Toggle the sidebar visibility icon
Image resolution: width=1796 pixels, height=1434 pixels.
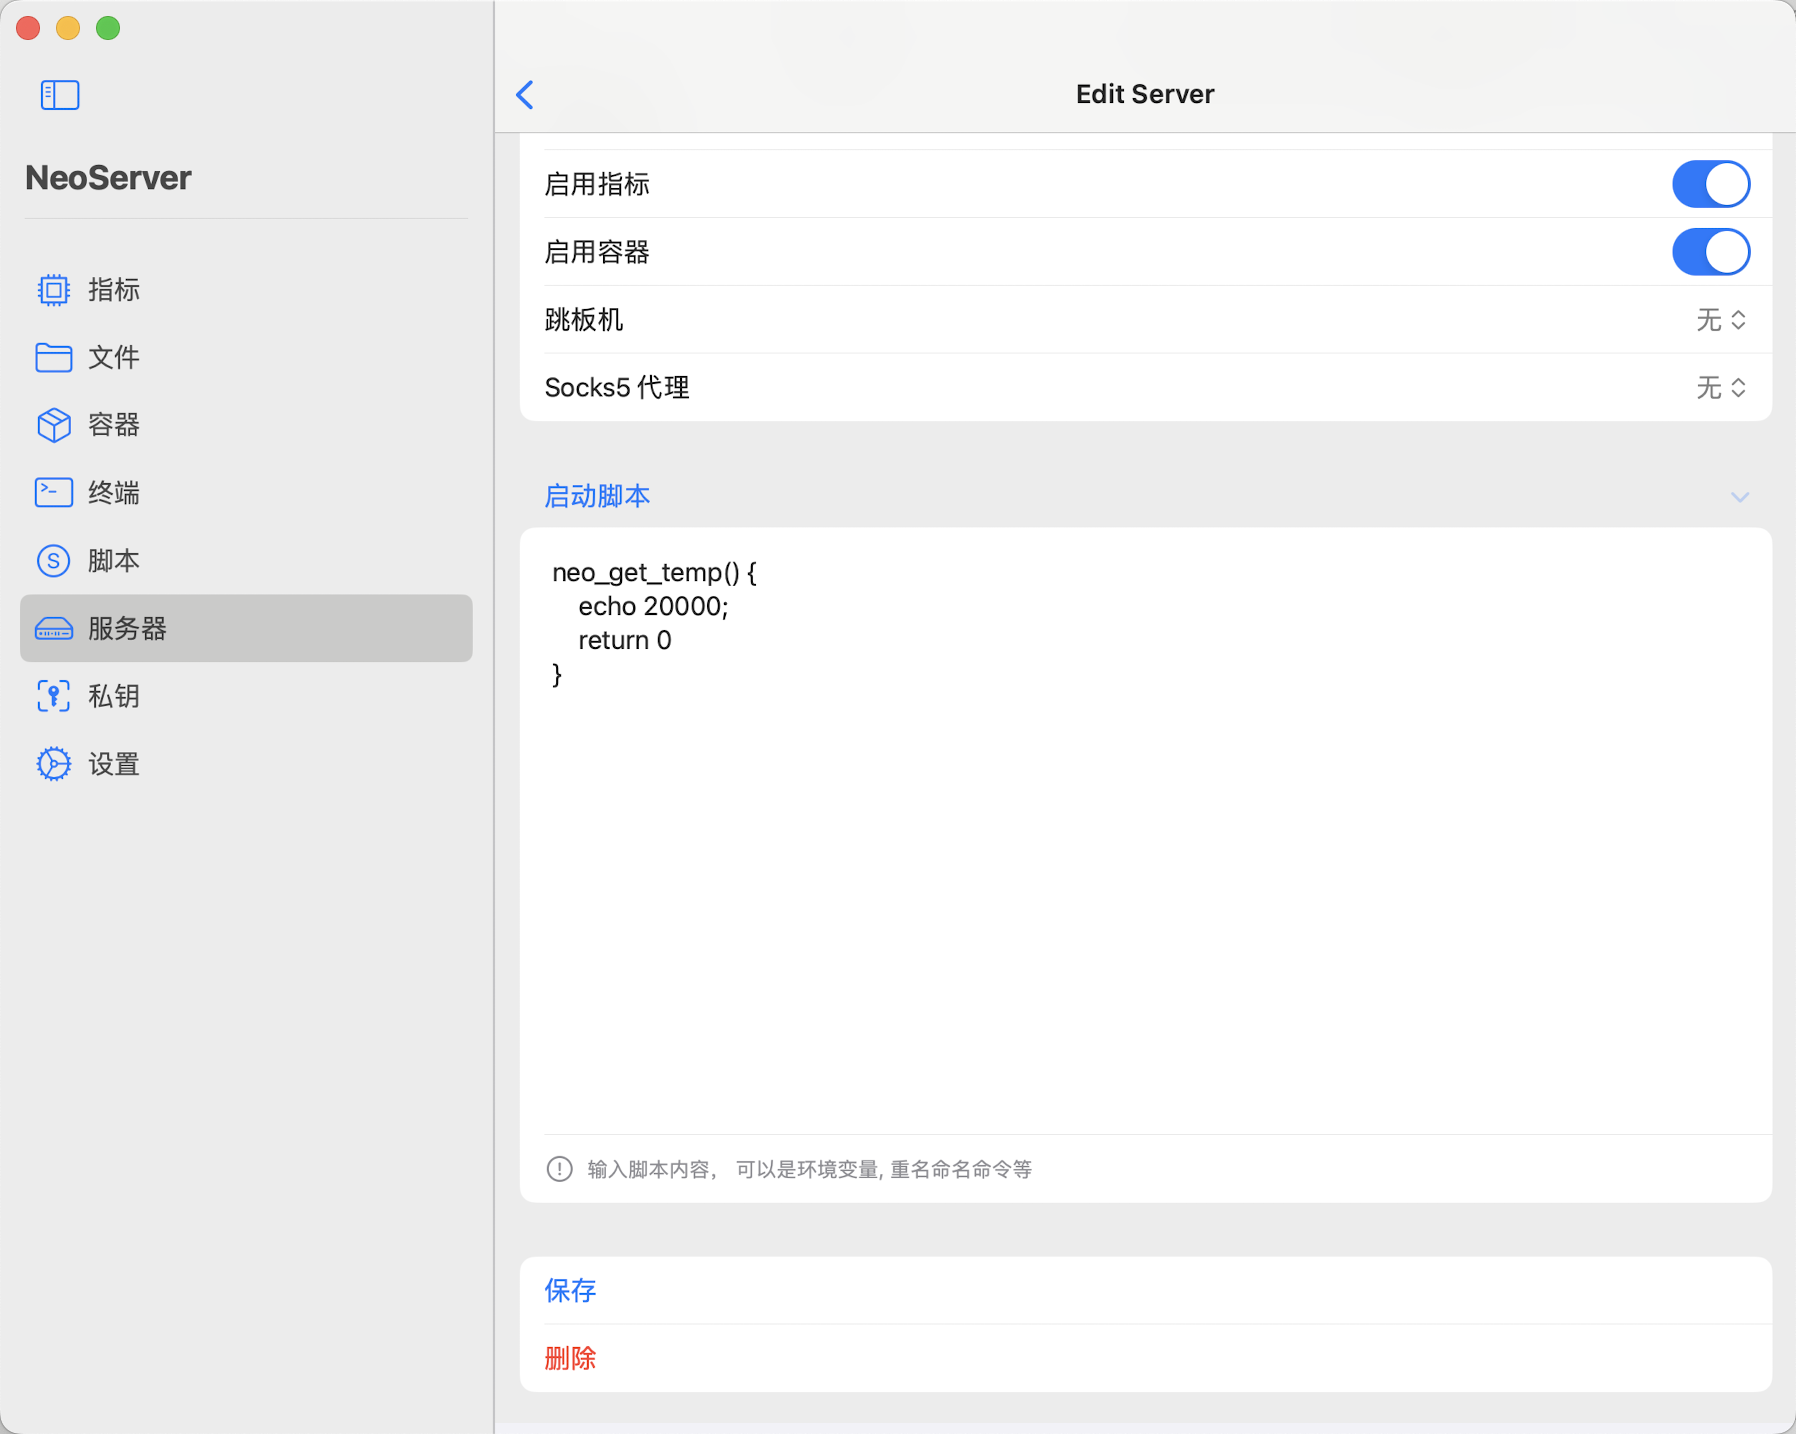[60, 95]
